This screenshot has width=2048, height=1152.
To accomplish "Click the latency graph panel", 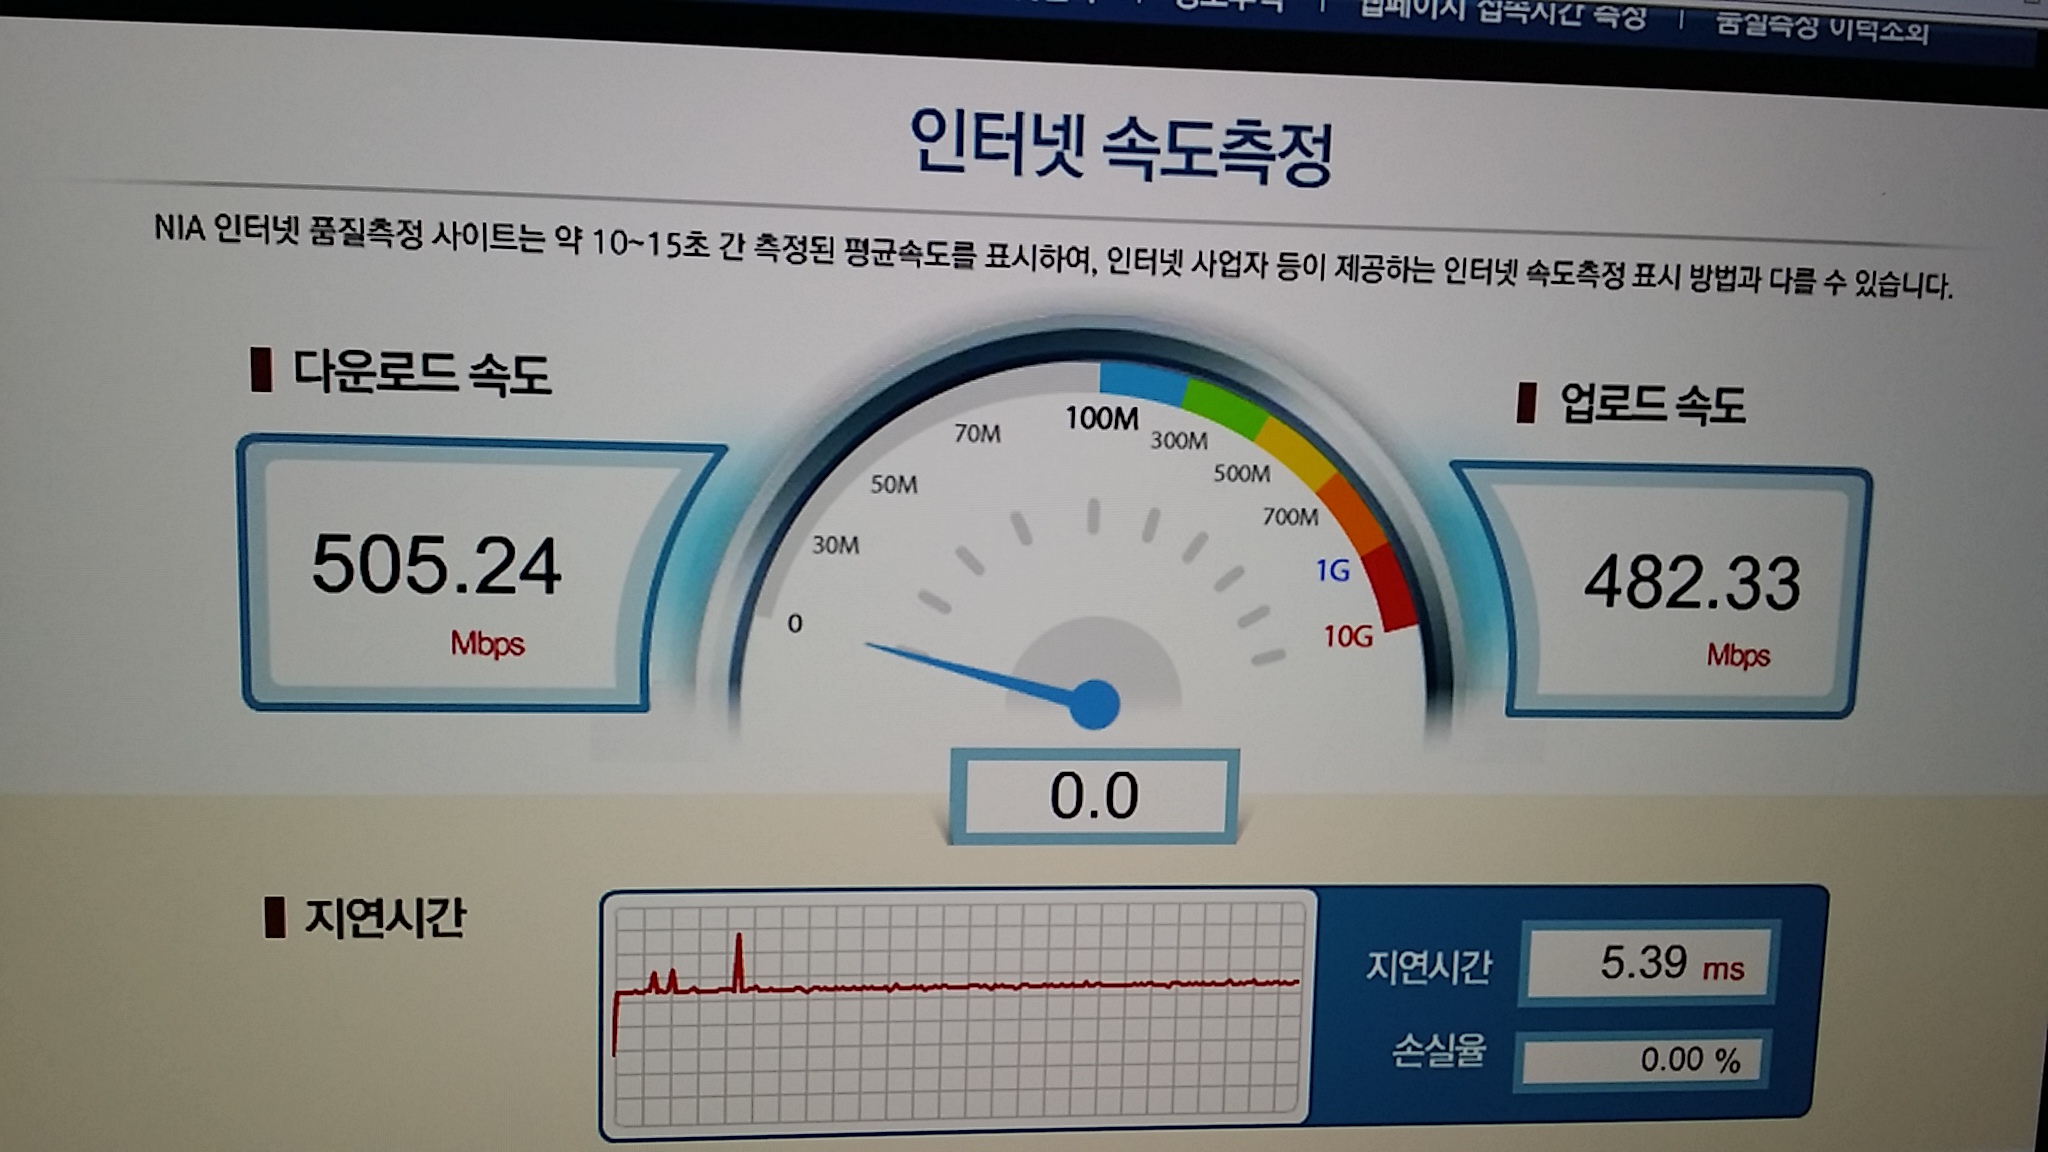I will 960,1013.
